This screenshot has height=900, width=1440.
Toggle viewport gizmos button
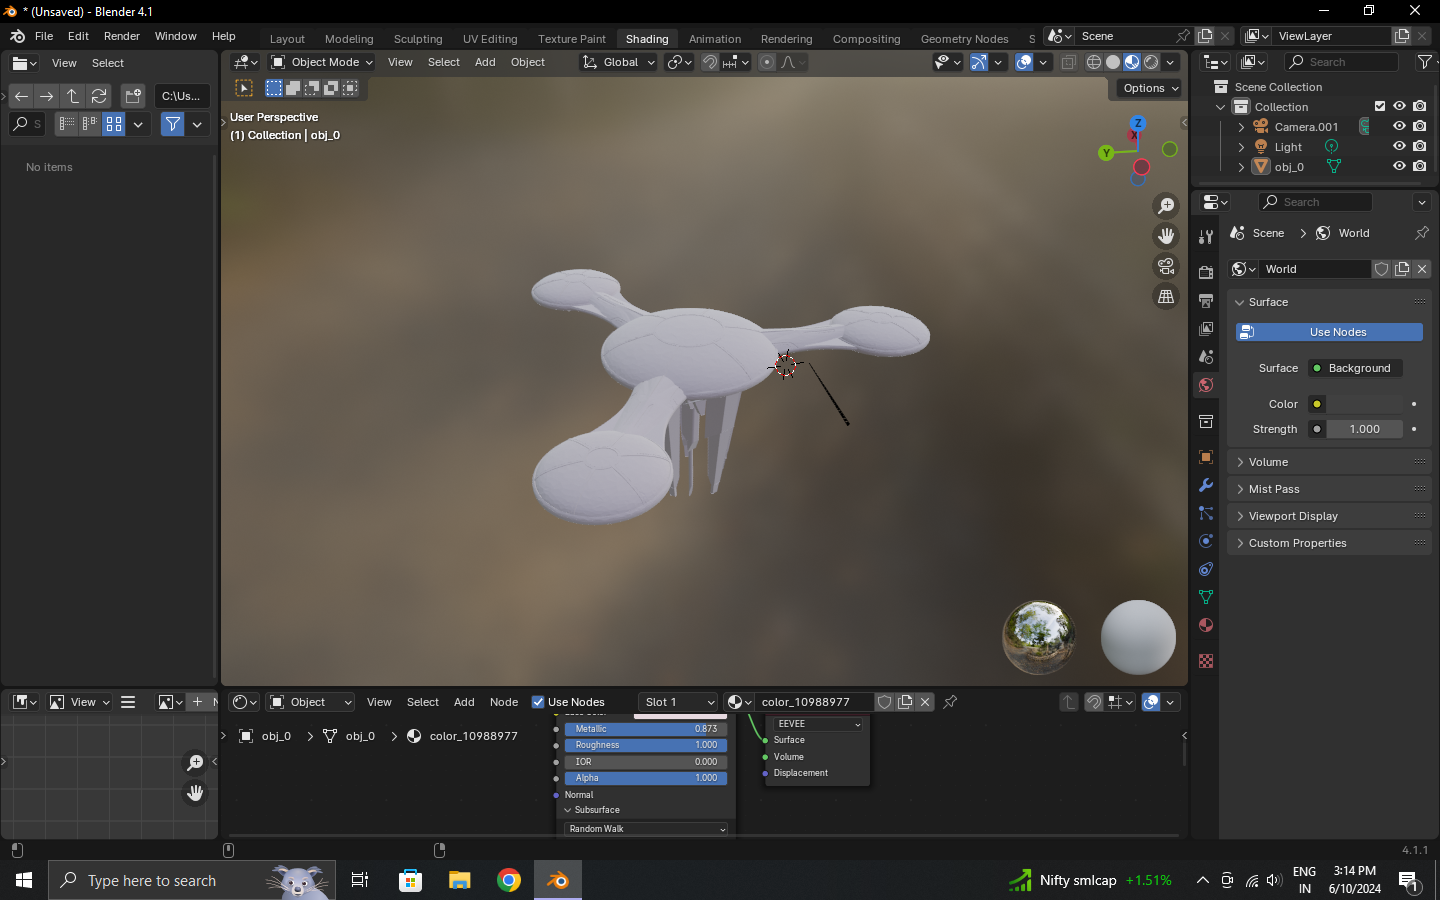coord(979,62)
